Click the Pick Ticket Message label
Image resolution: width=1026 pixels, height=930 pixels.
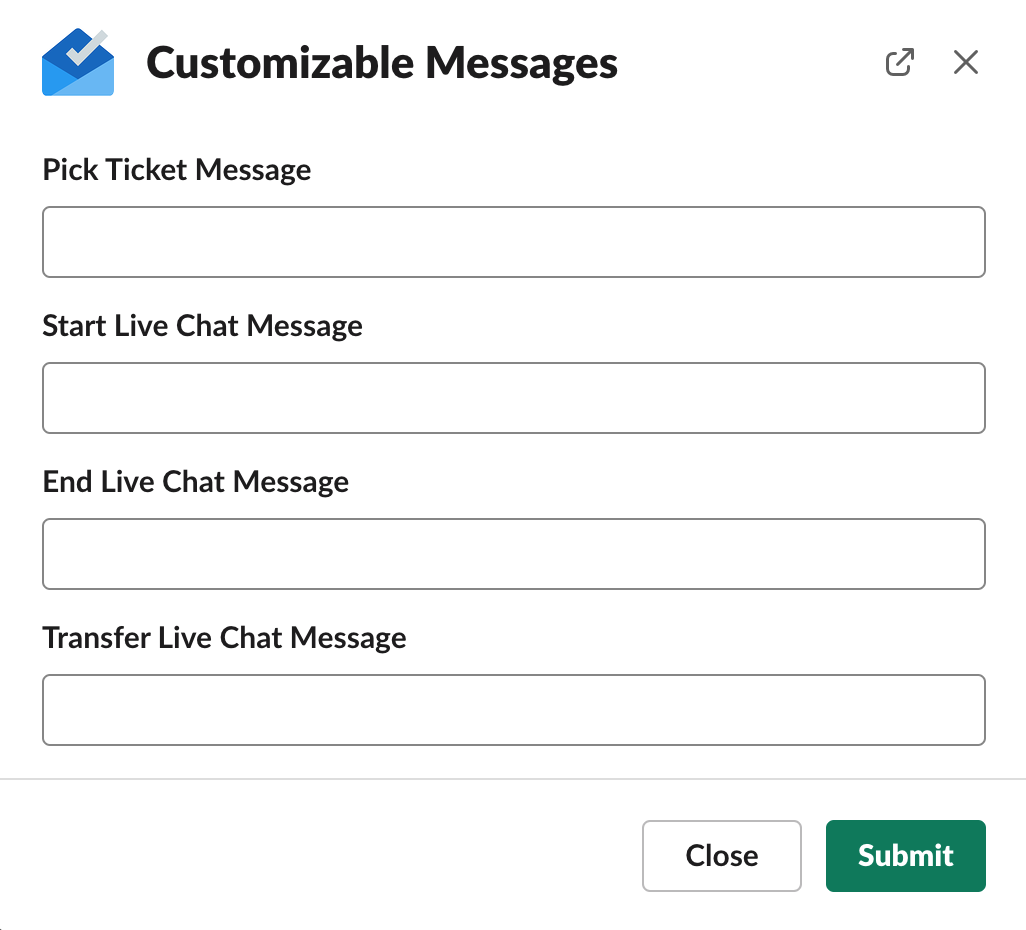tap(177, 170)
